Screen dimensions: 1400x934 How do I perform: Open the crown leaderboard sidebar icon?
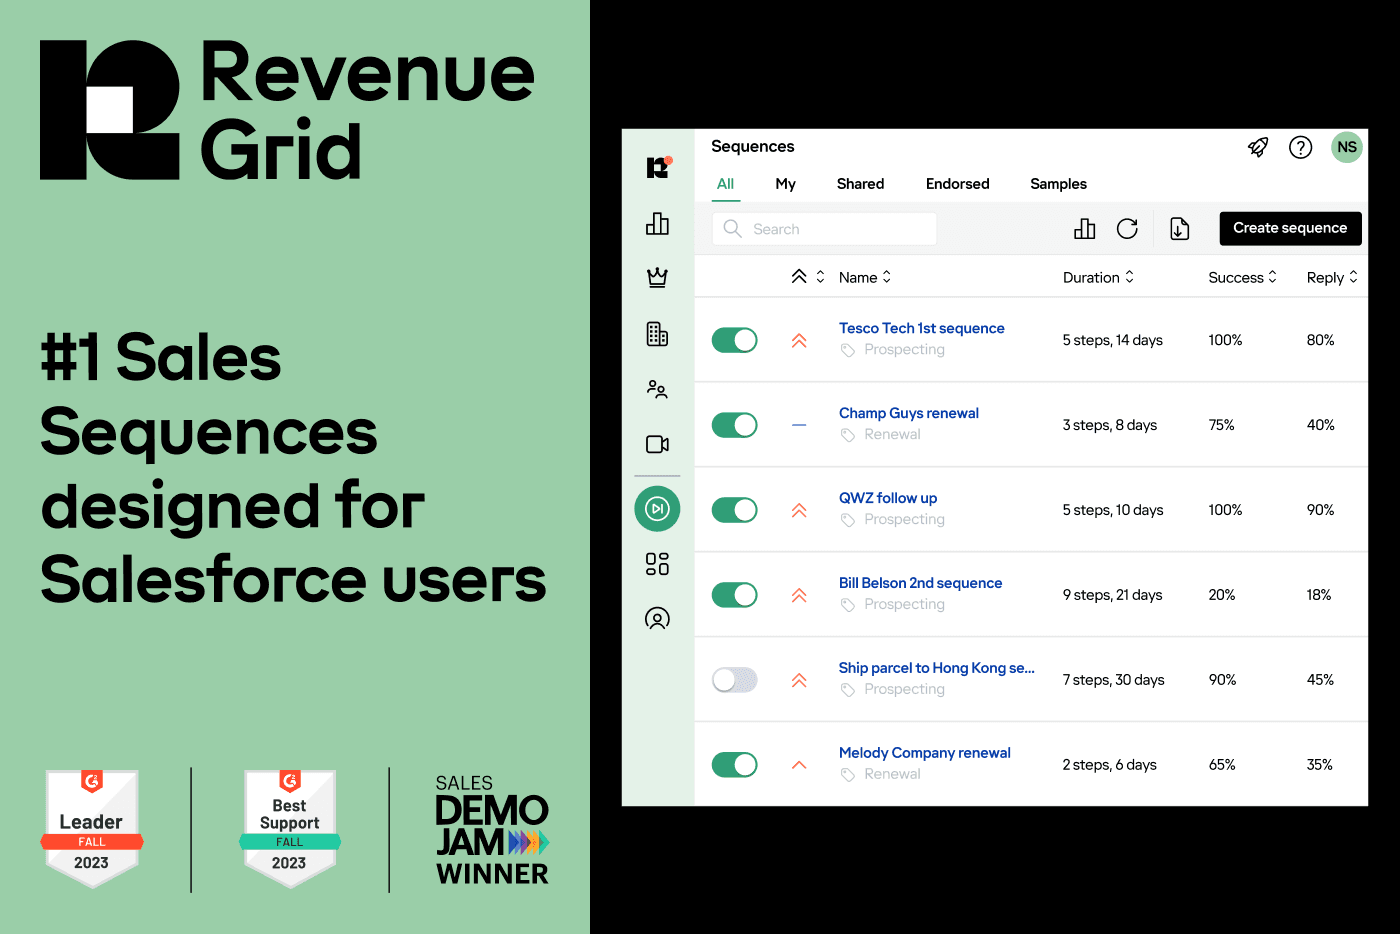pos(657,277)
